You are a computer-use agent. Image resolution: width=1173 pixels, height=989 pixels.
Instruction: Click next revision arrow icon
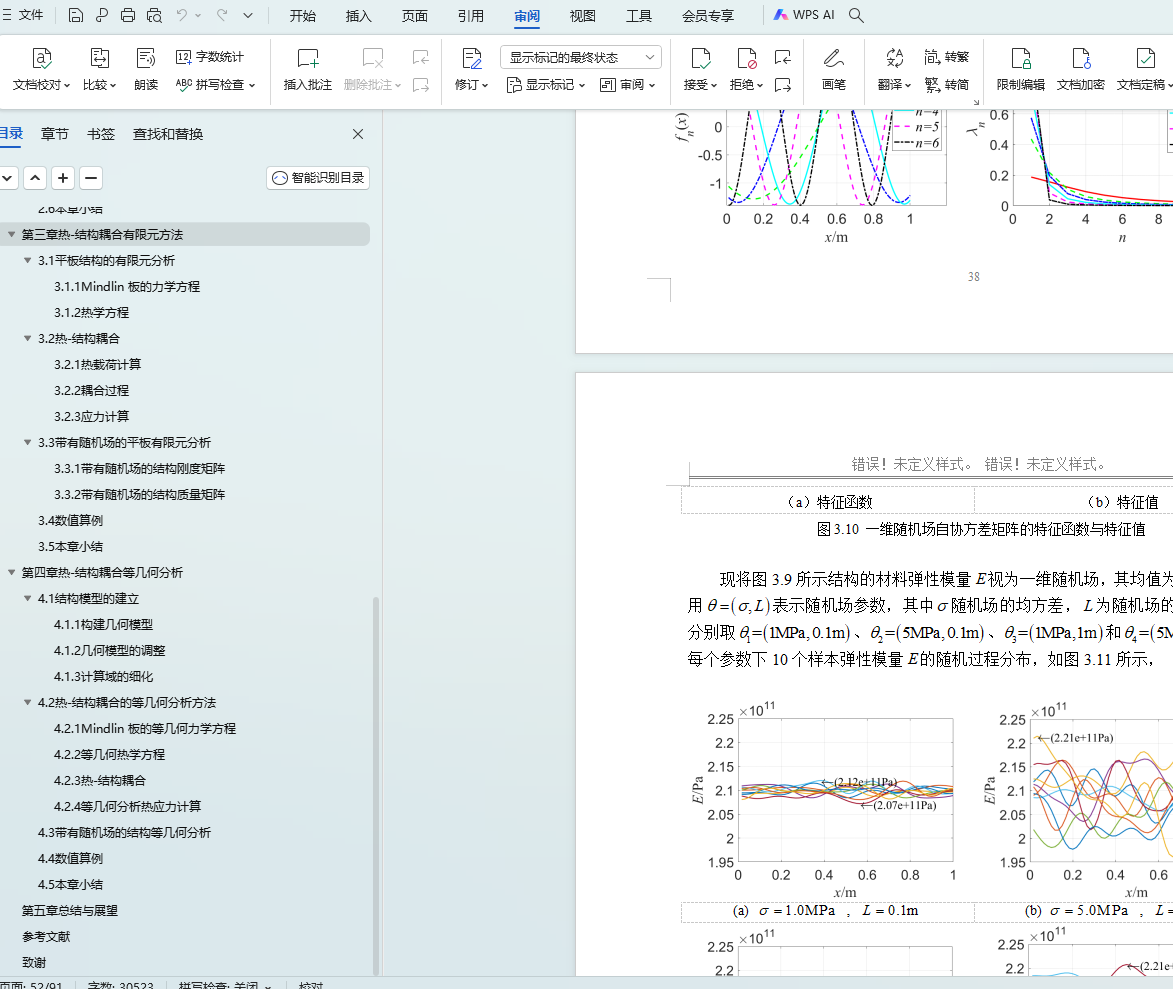(782, 85)
